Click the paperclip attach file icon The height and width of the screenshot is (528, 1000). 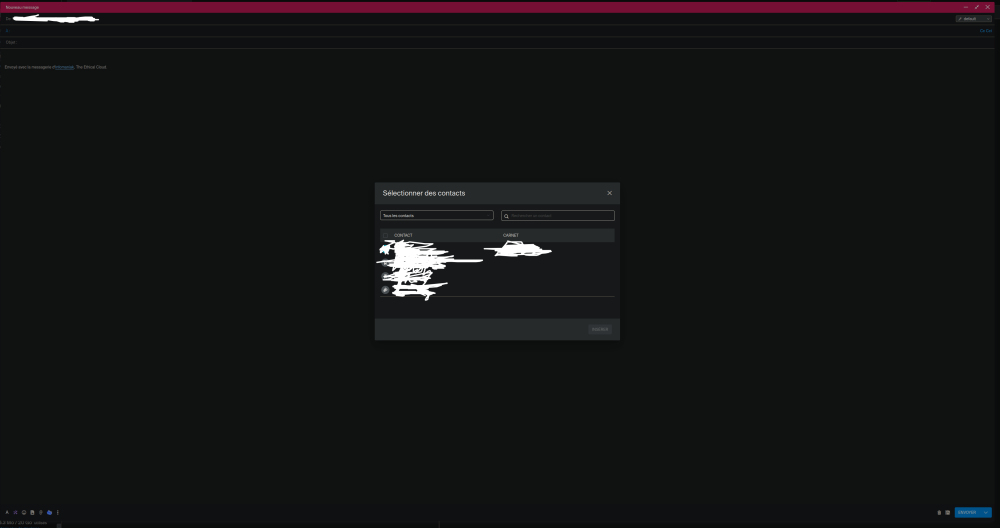tap(40, 512)
